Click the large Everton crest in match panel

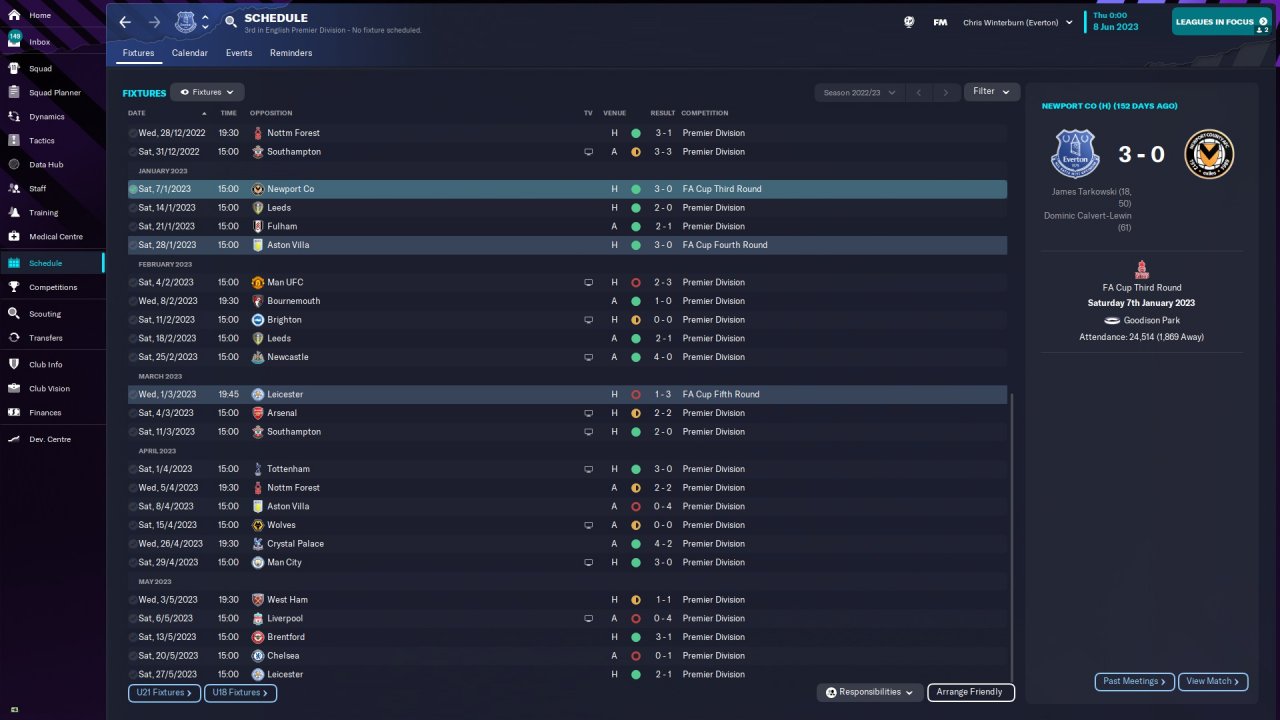[1076, 154]
